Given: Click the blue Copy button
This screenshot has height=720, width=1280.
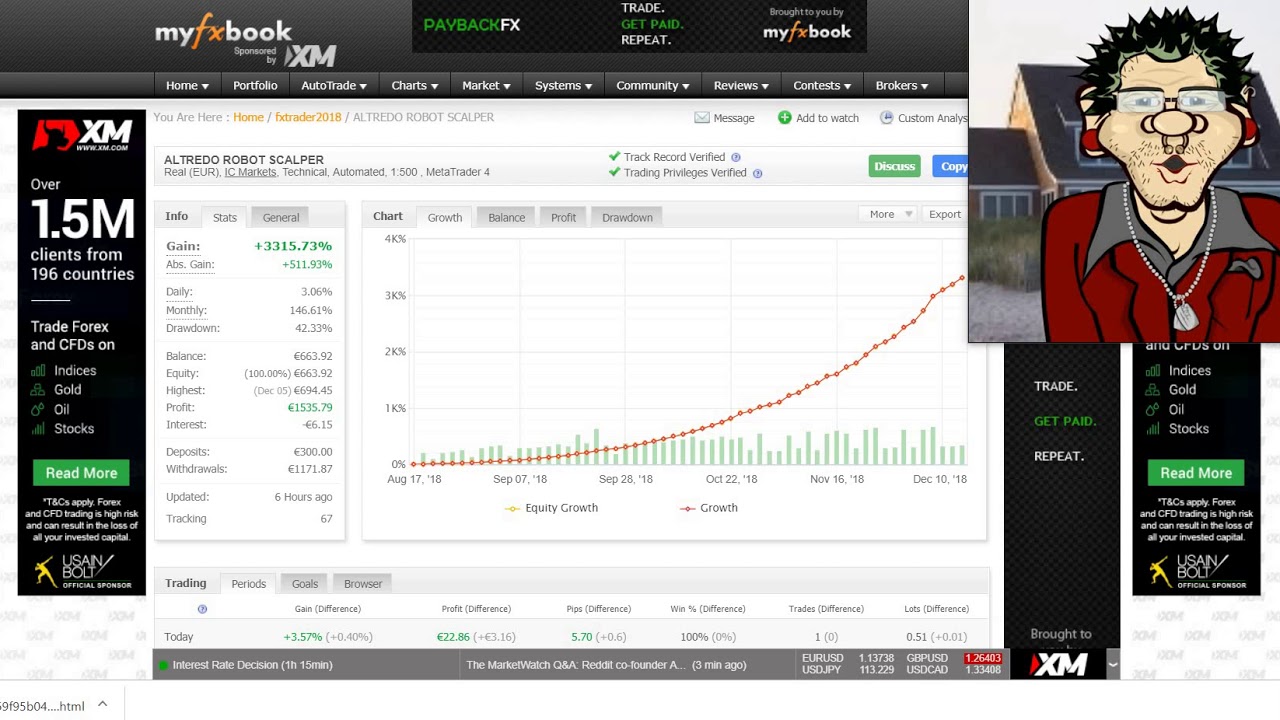Looking at the screenshot, I should [x=950, y=167].
